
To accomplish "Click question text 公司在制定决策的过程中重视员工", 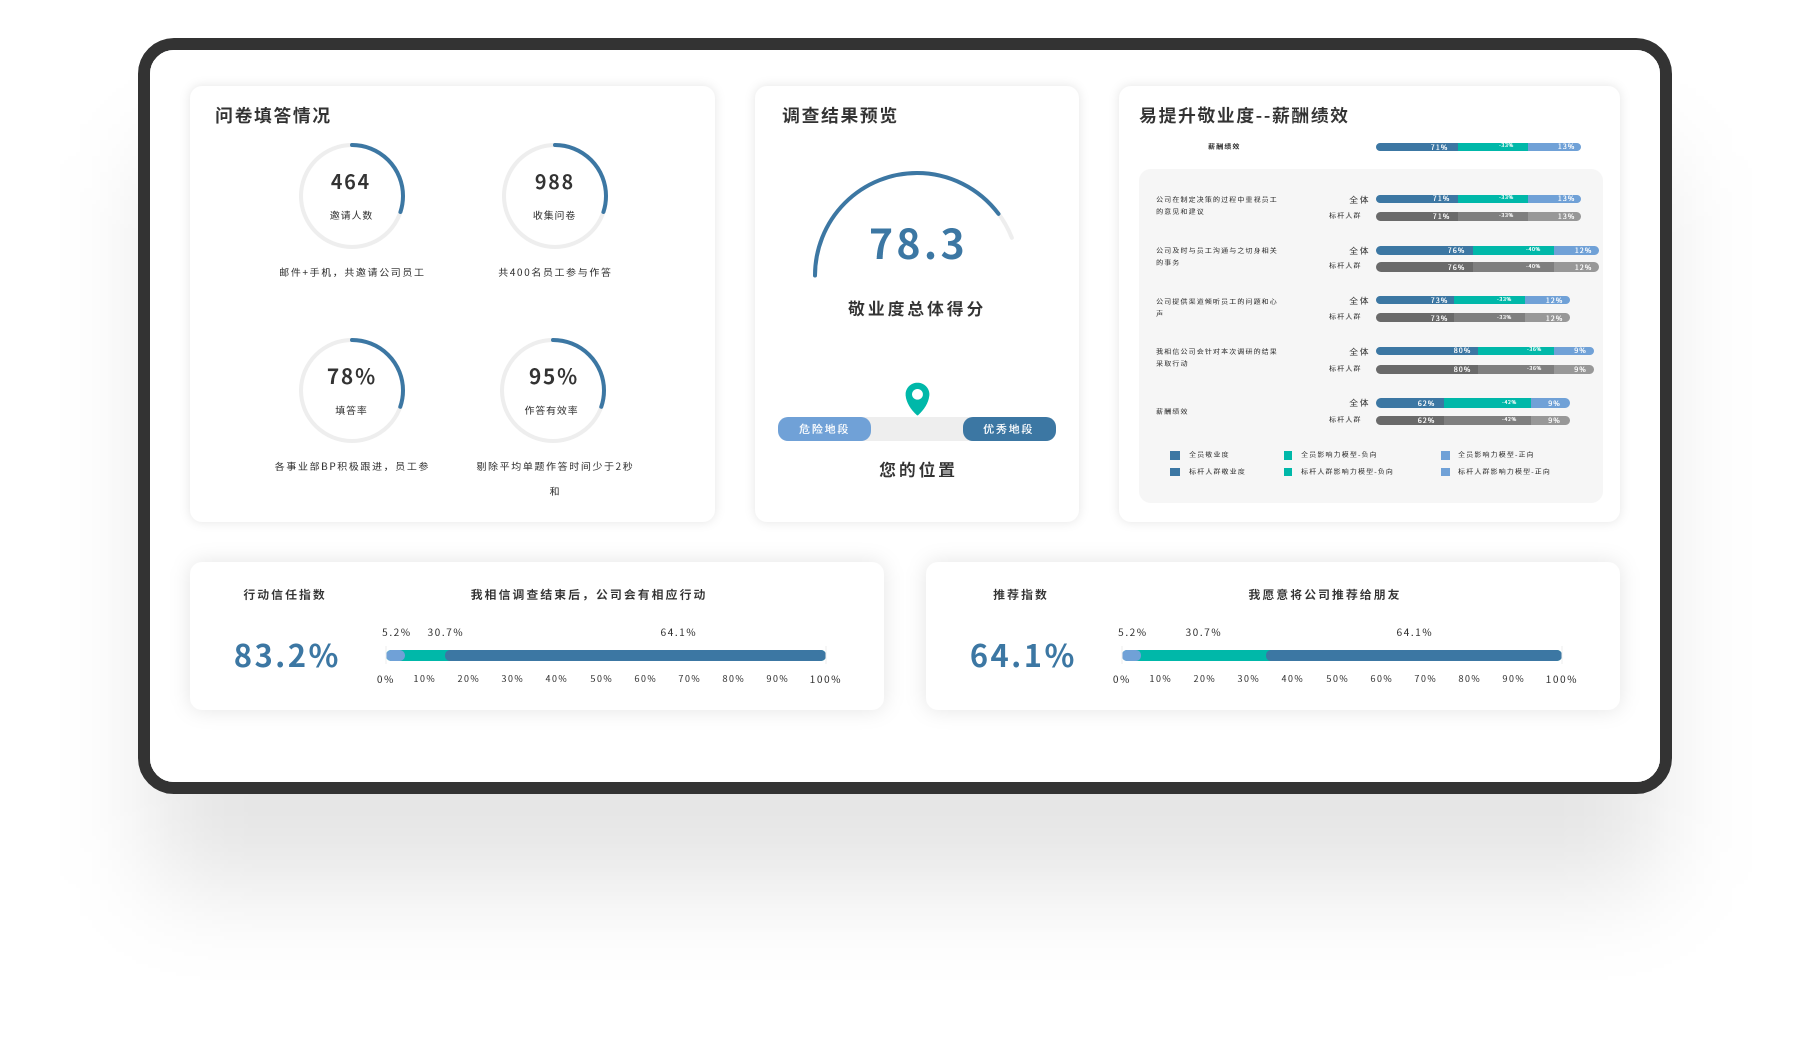I will click(1216, 200).
